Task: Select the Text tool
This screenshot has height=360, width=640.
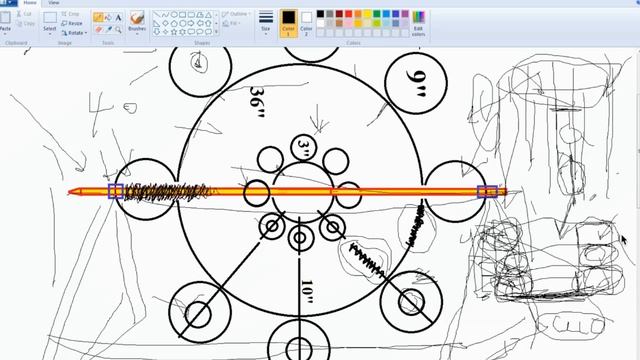Action: pos(118,18)
